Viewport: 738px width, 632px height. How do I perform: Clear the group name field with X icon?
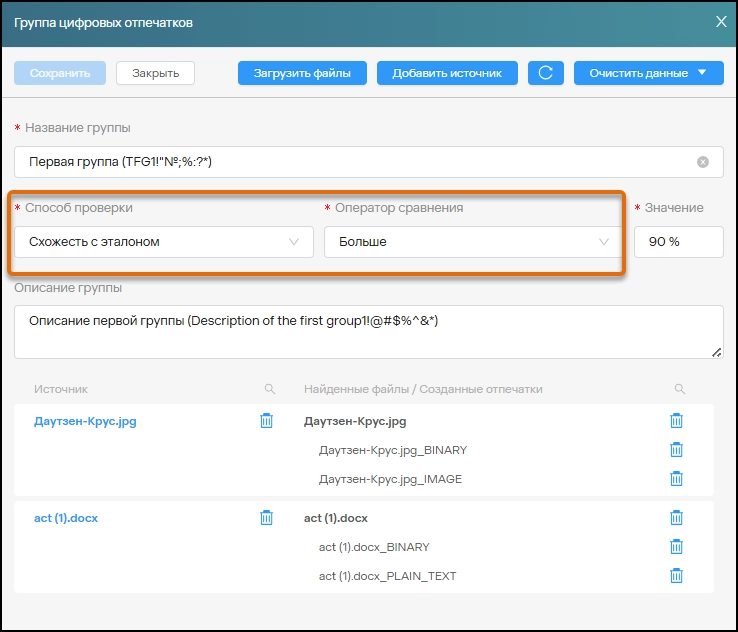click(x=703, y=162)
